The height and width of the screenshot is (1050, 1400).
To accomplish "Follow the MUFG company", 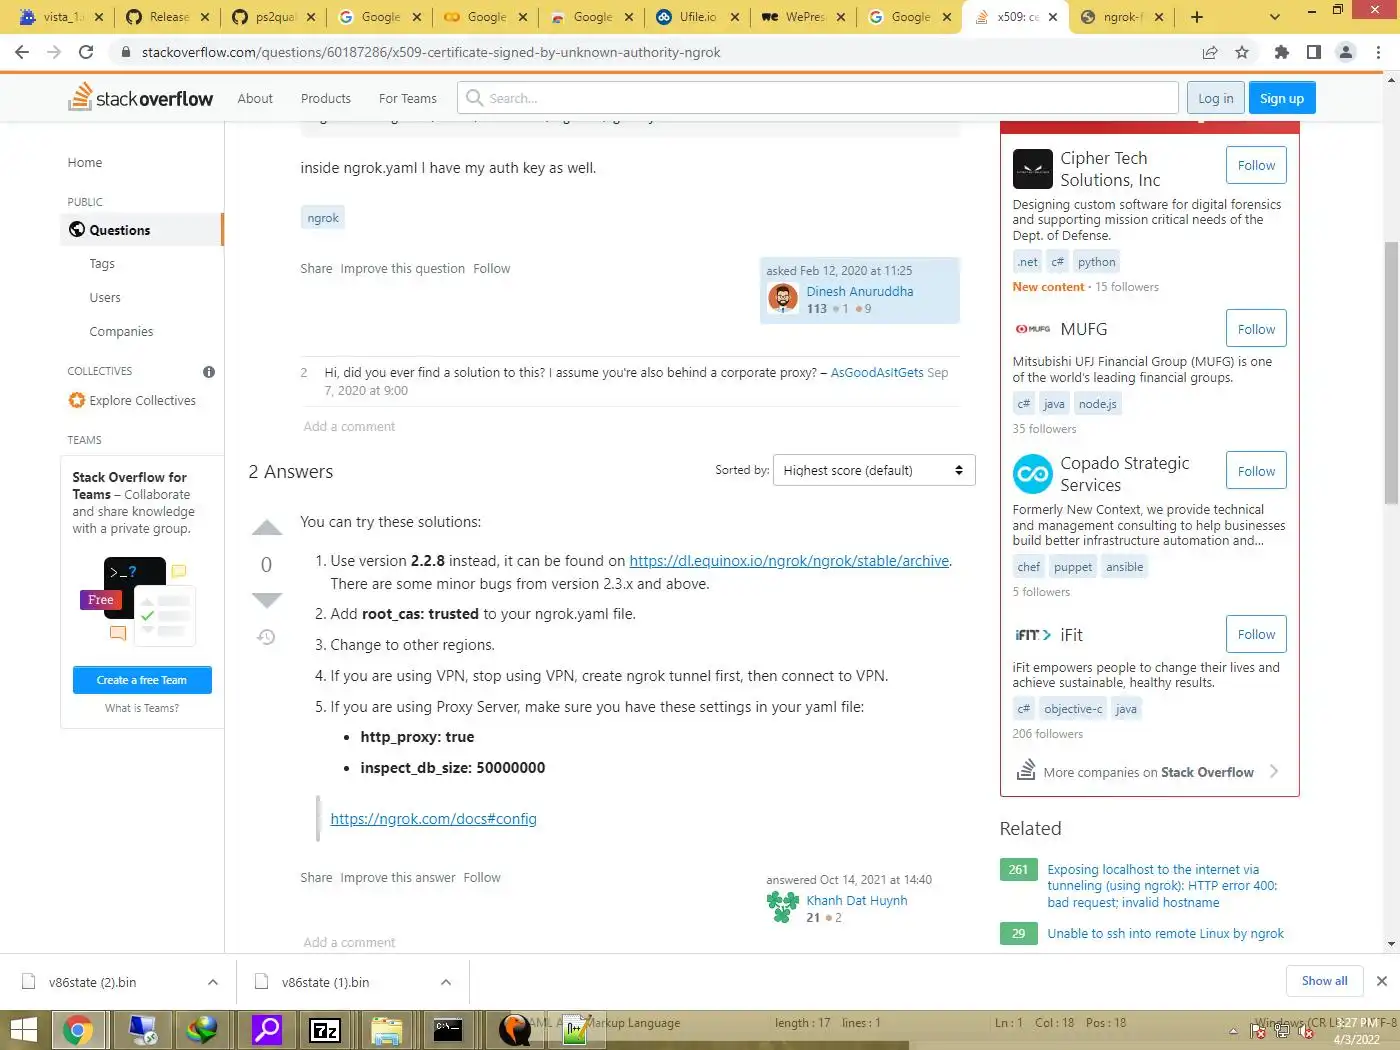I will 1256,329.
